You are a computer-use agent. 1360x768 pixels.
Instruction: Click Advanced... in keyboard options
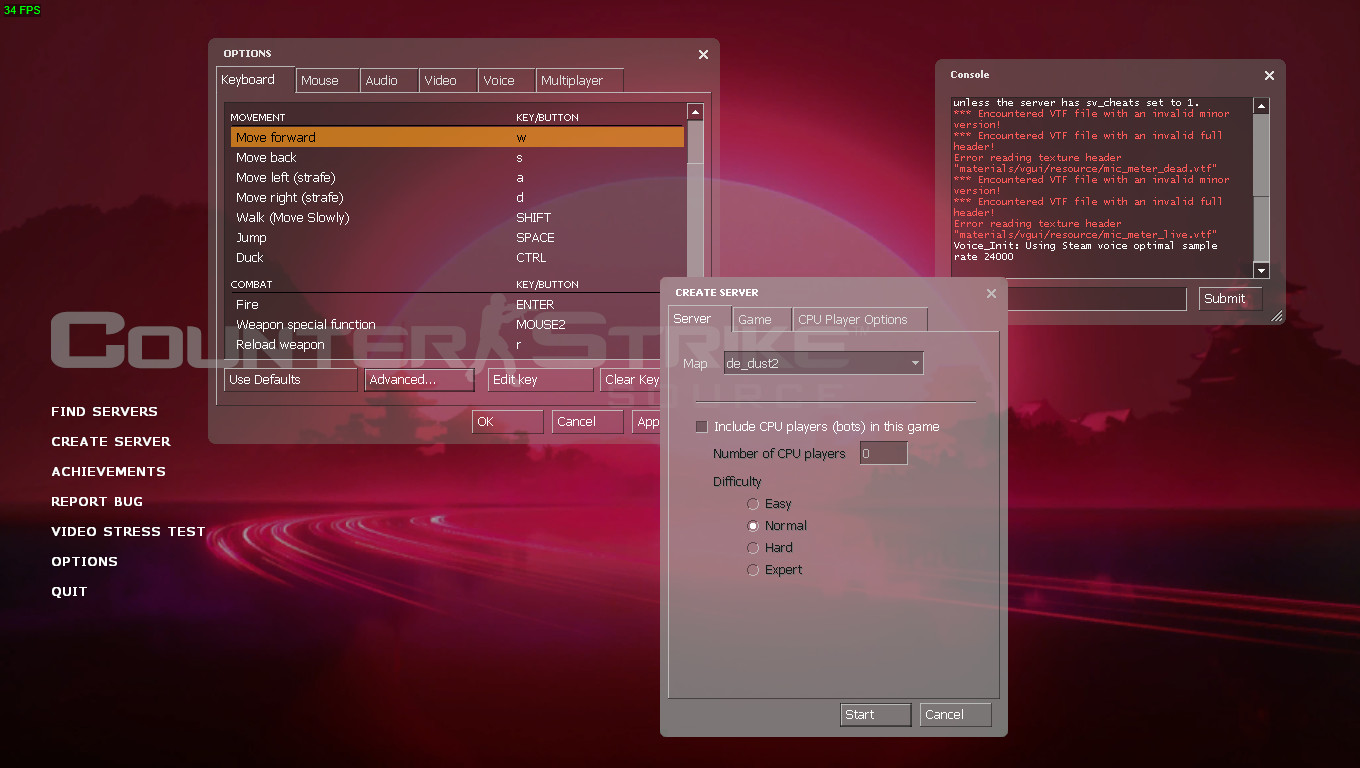[x=419, y=380]
